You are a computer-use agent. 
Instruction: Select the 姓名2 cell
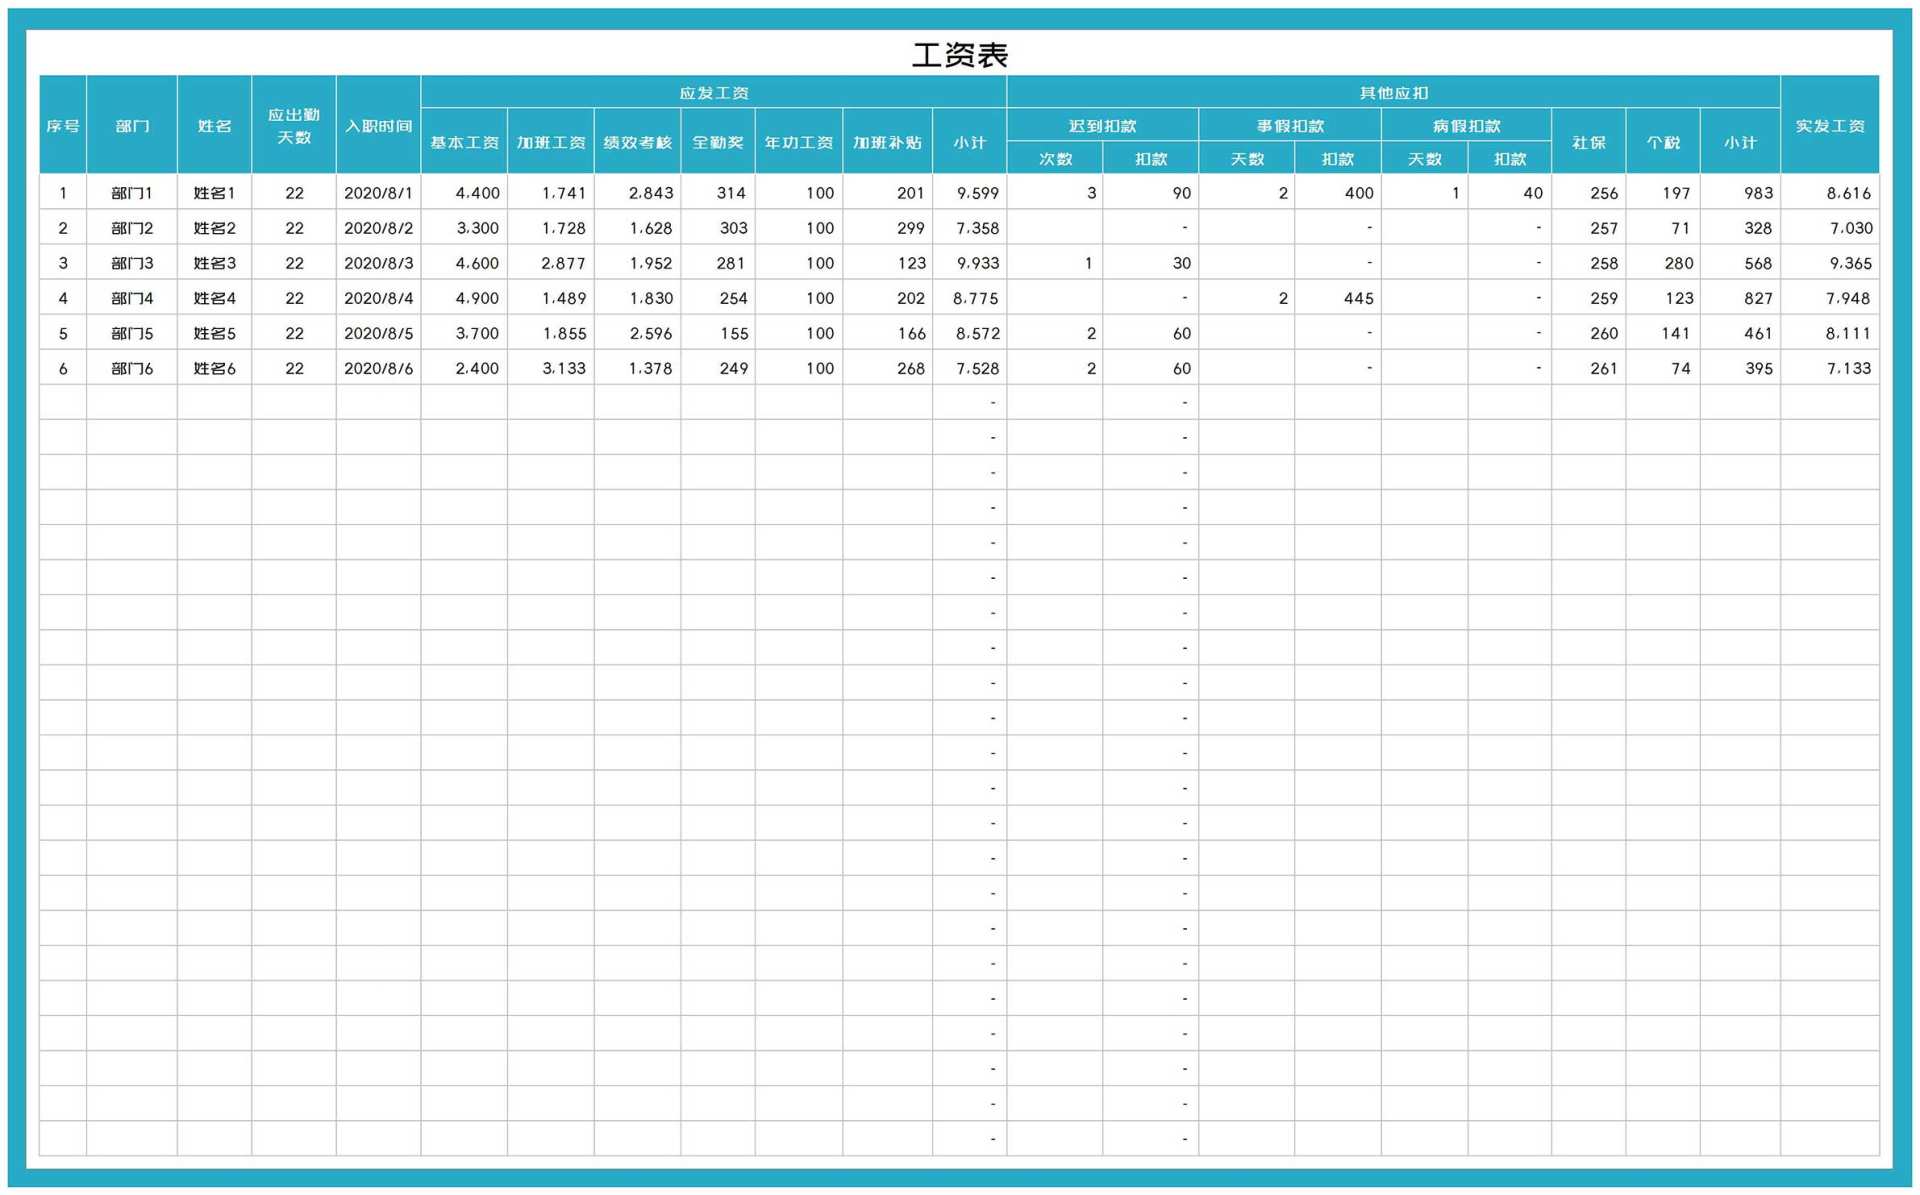click(x=215, y=227)
